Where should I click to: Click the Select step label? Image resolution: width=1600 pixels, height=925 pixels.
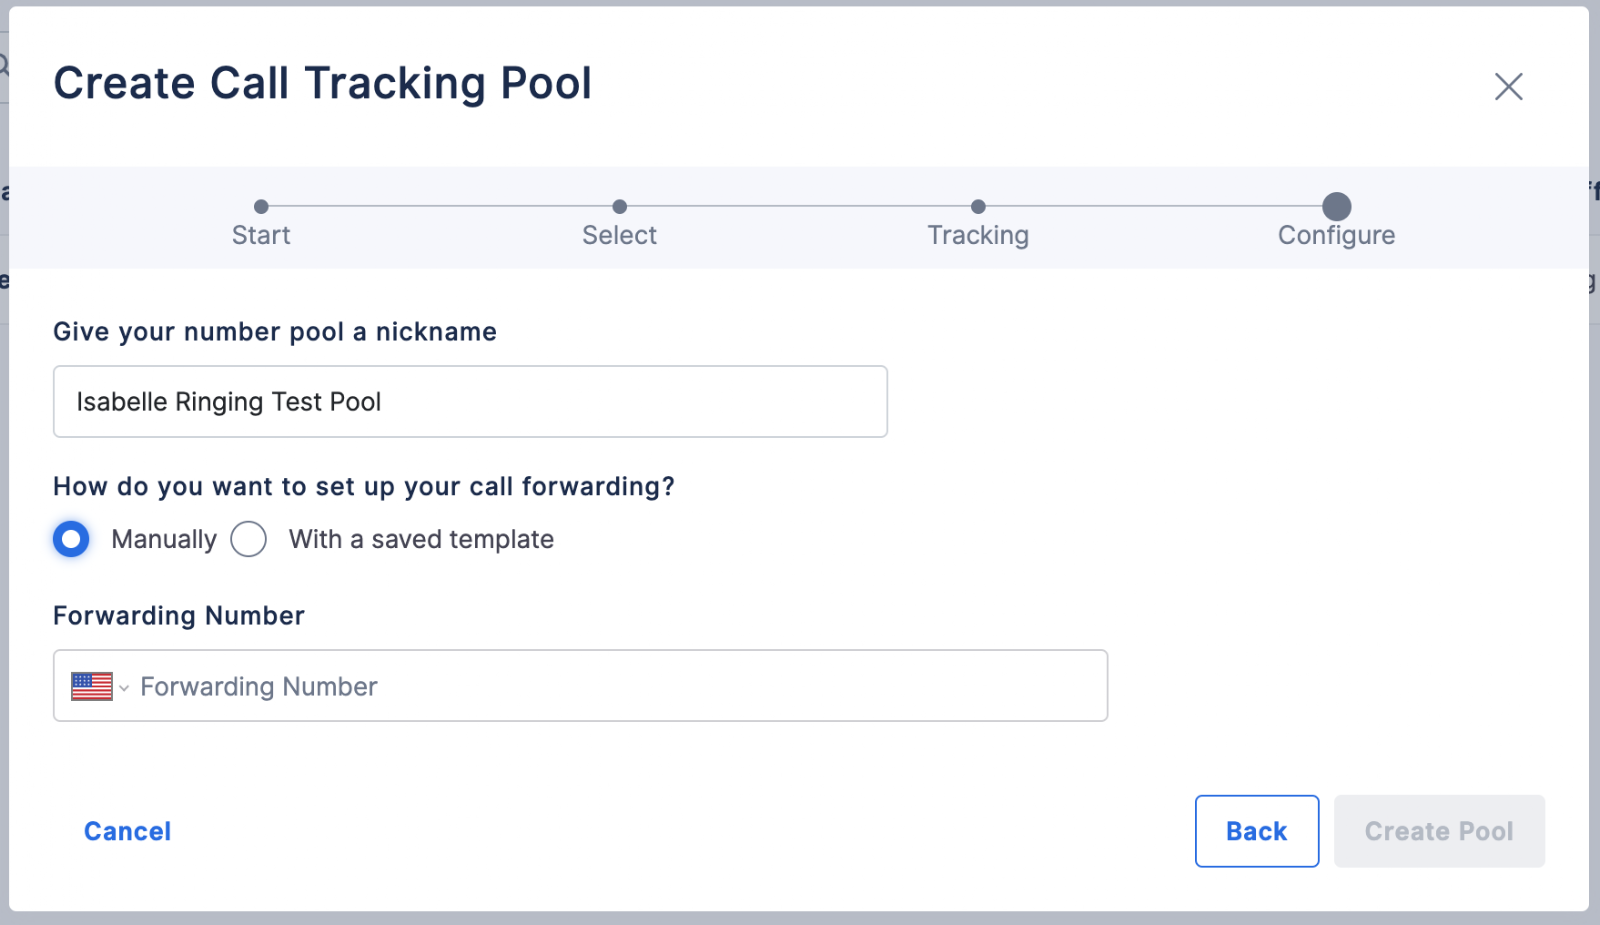[620, 235]
